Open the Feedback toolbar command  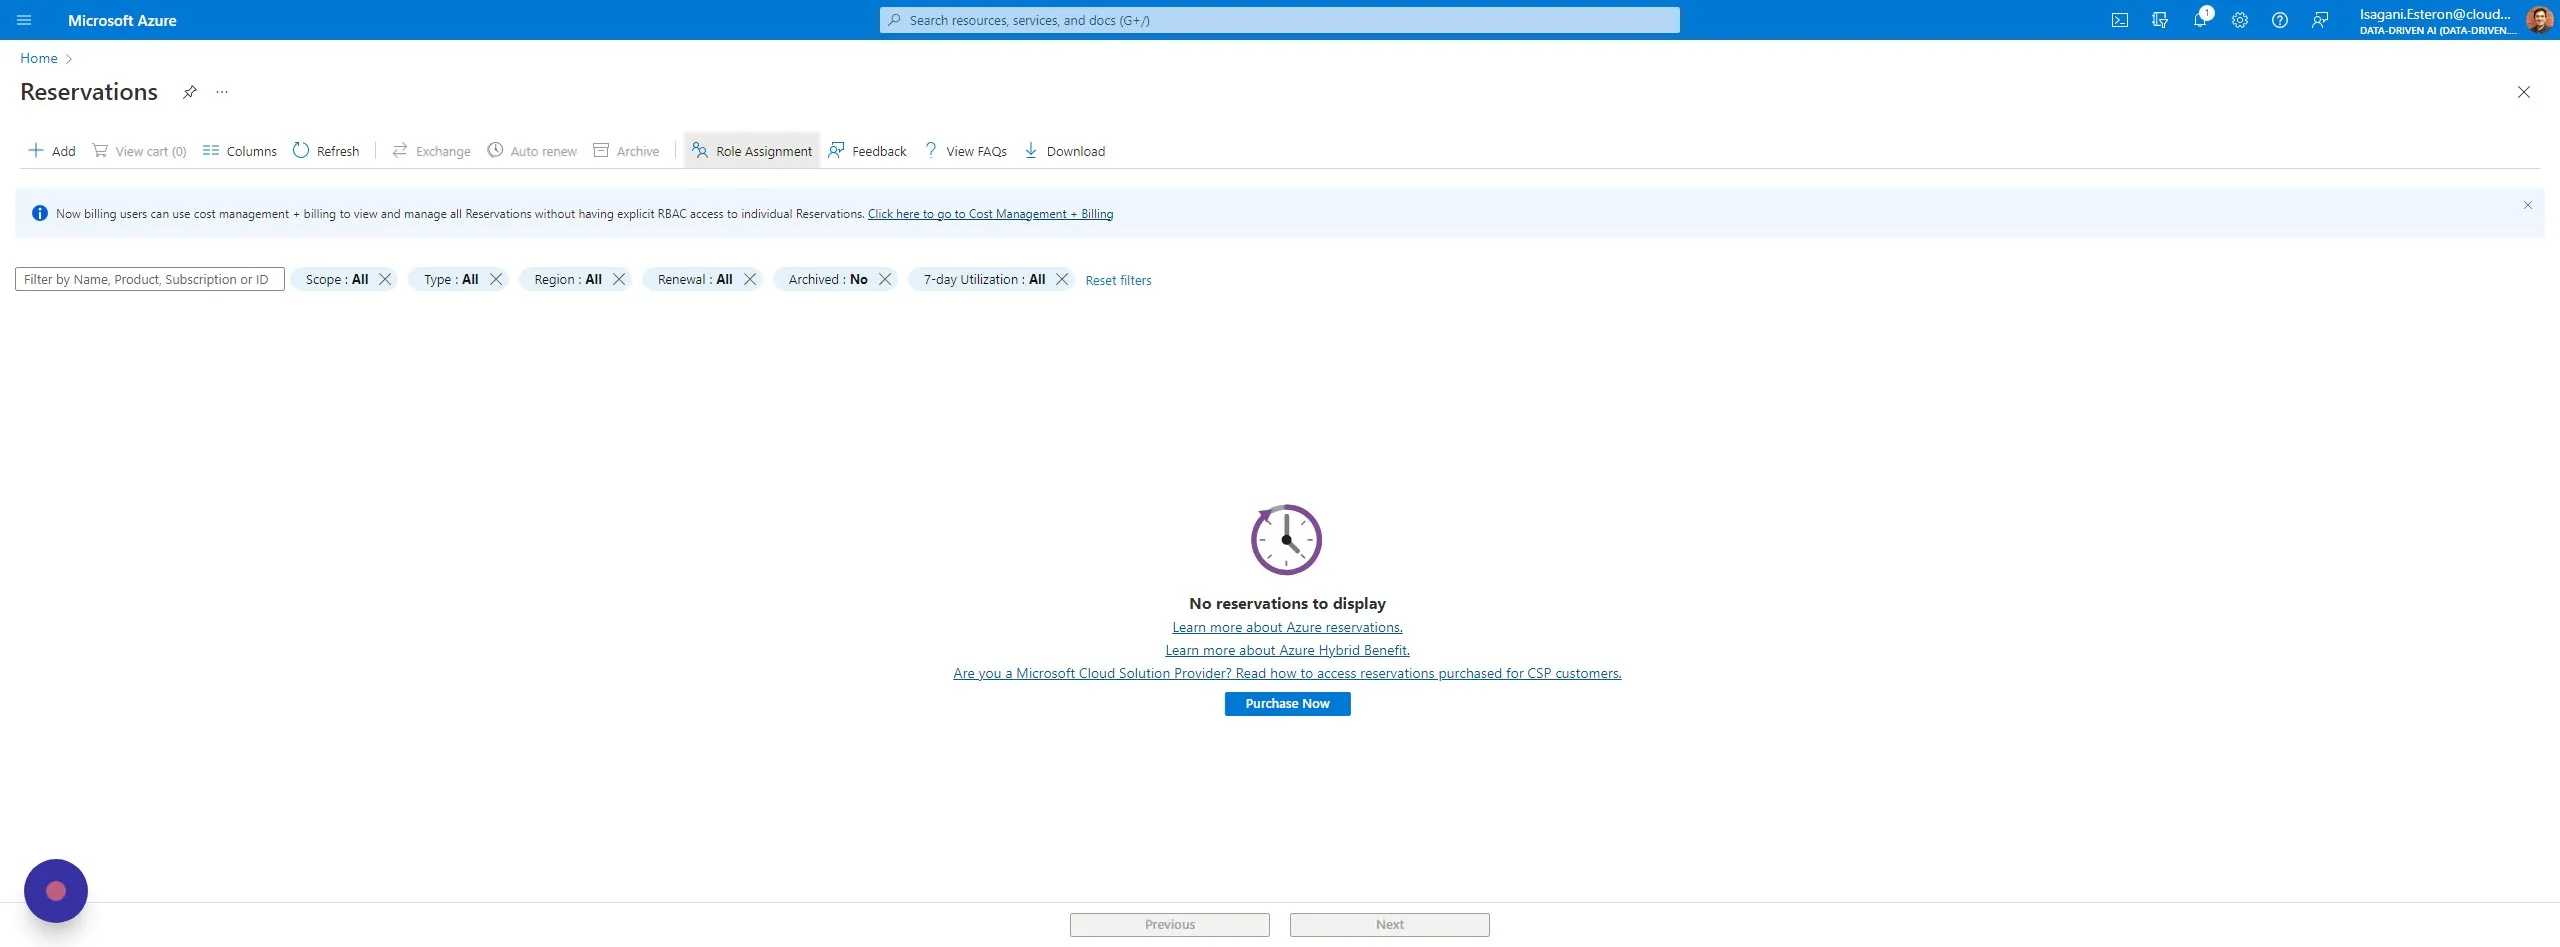(867, 151)
